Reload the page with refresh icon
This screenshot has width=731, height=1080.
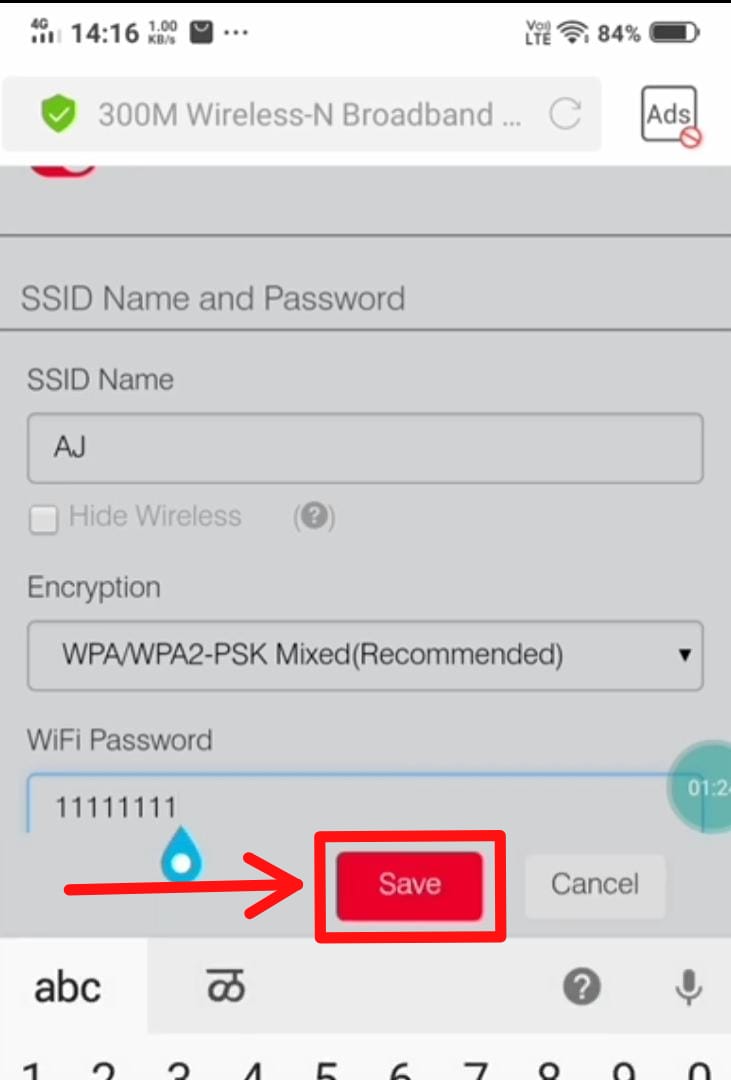pos(565,114)
